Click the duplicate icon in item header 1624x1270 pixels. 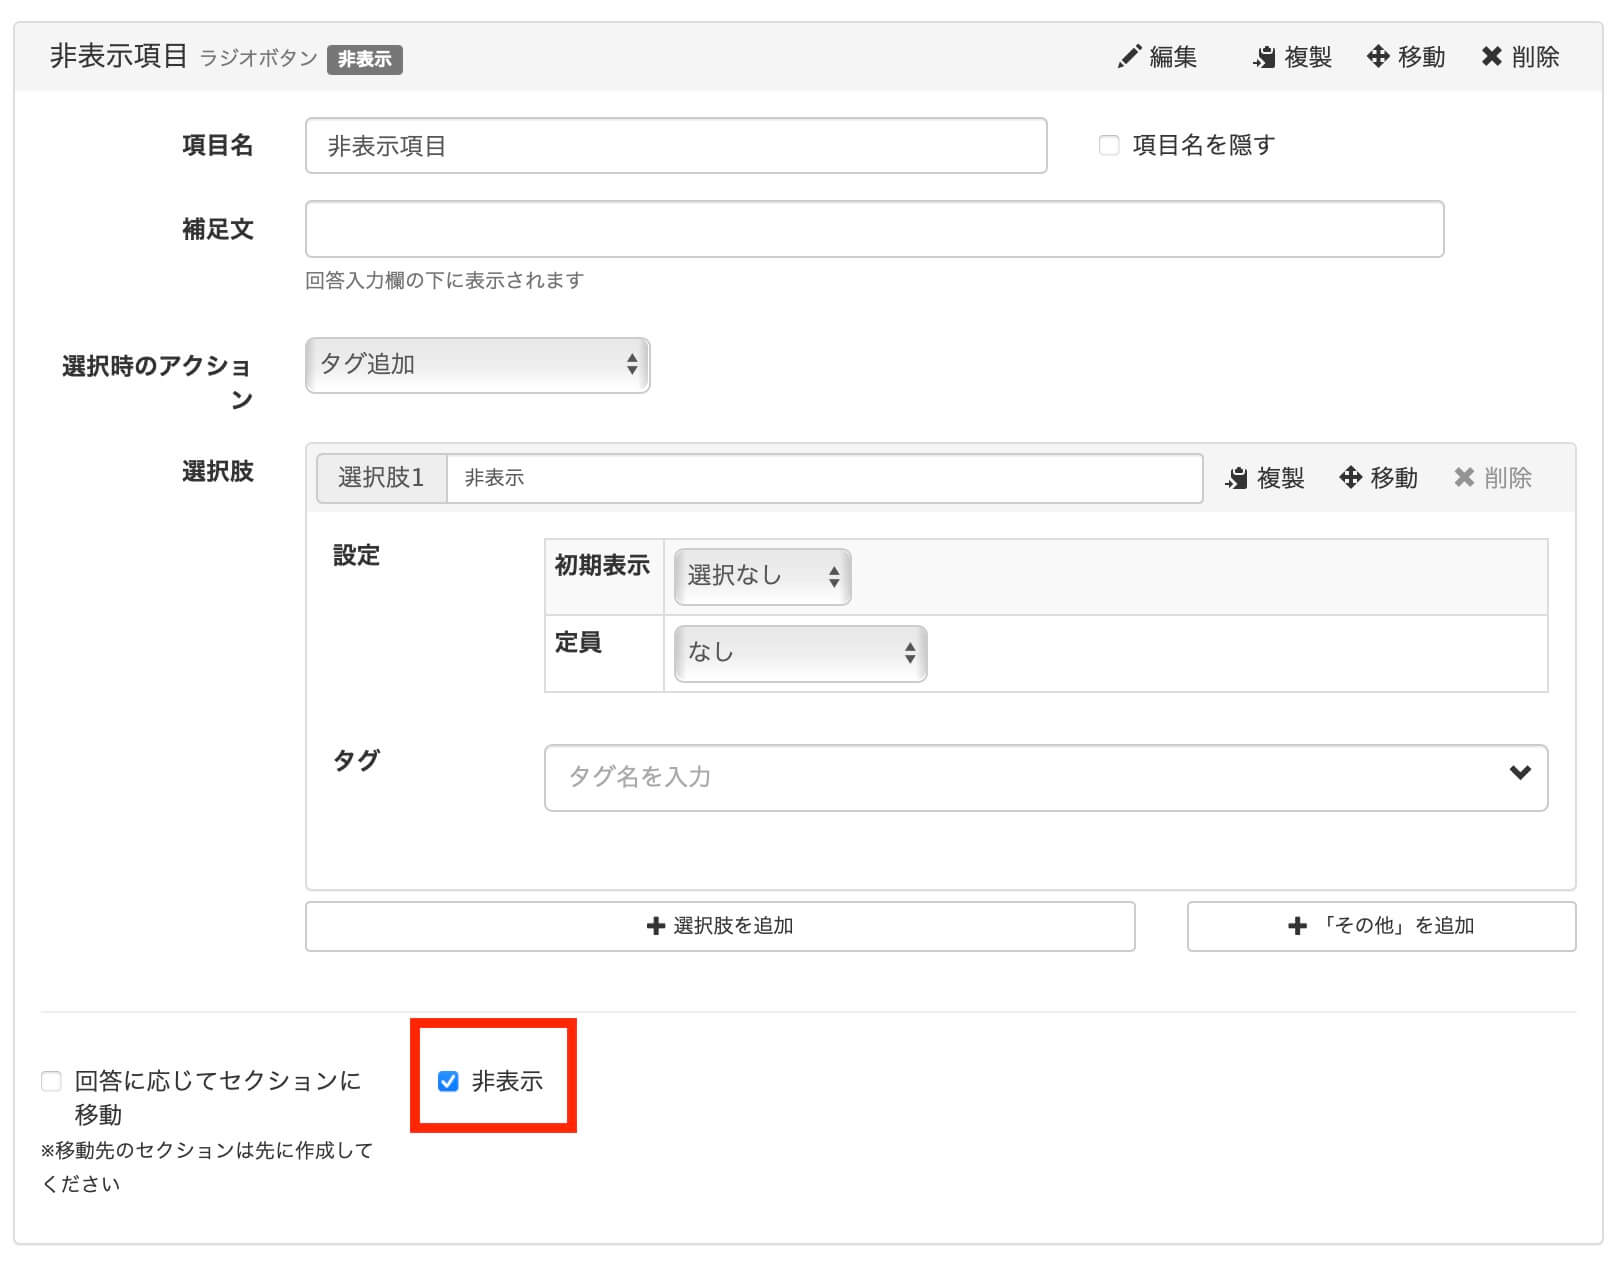1264,57
